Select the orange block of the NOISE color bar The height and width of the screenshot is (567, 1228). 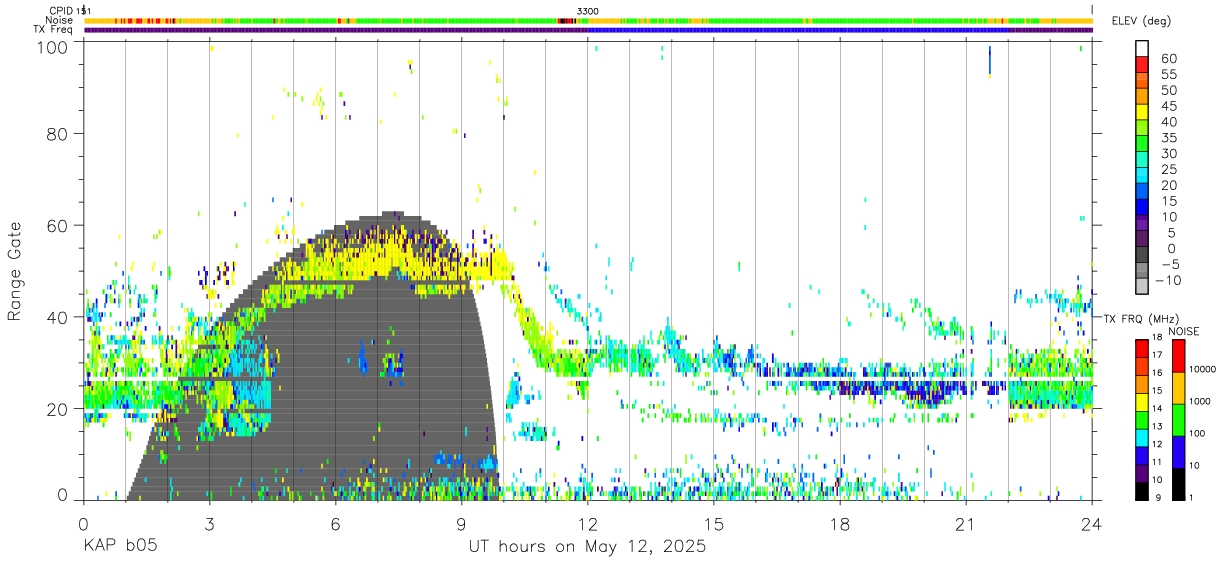pyautogui.click(x=1179, y=387)
